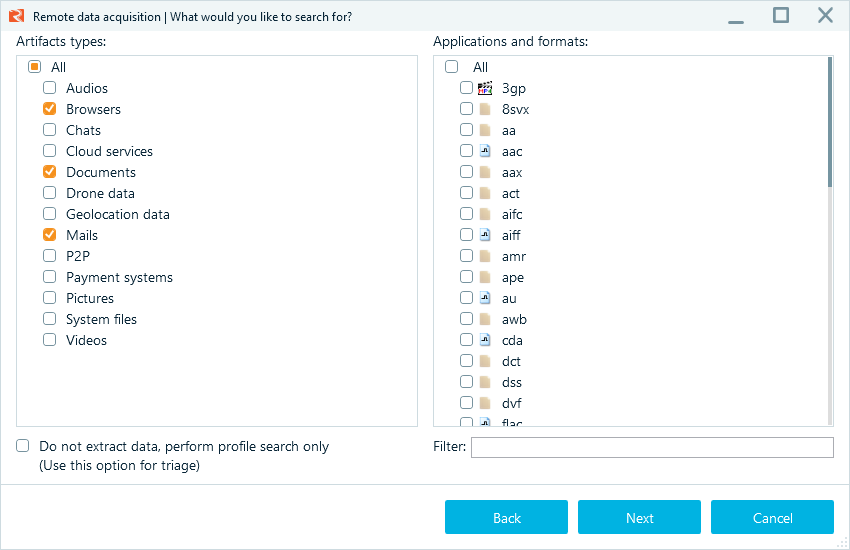Click the amr format file icon
850x550 pixels.
click(485, 256)
